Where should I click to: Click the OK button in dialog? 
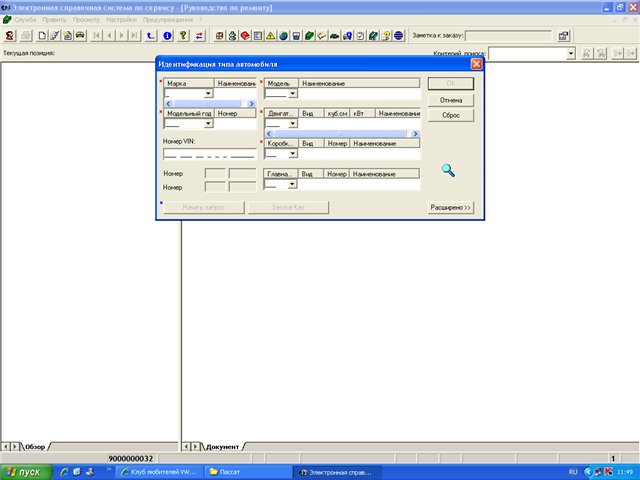451,83
